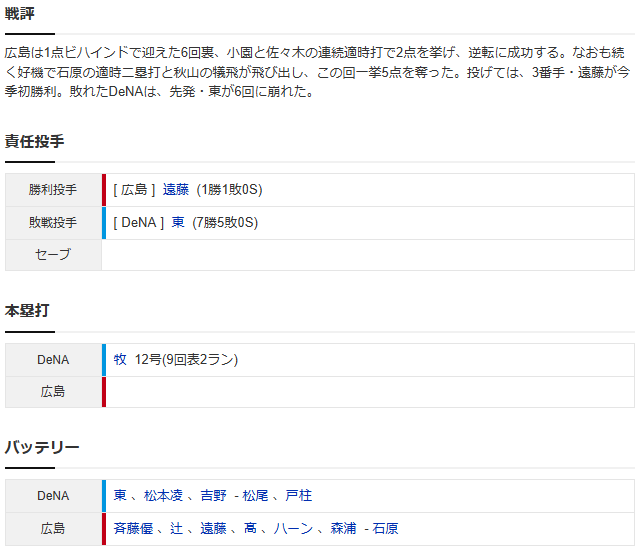Viewport: 640px width, 553px height.
Task: Open 斉藤優 link in 広島 battery
Action: [133, 529]
